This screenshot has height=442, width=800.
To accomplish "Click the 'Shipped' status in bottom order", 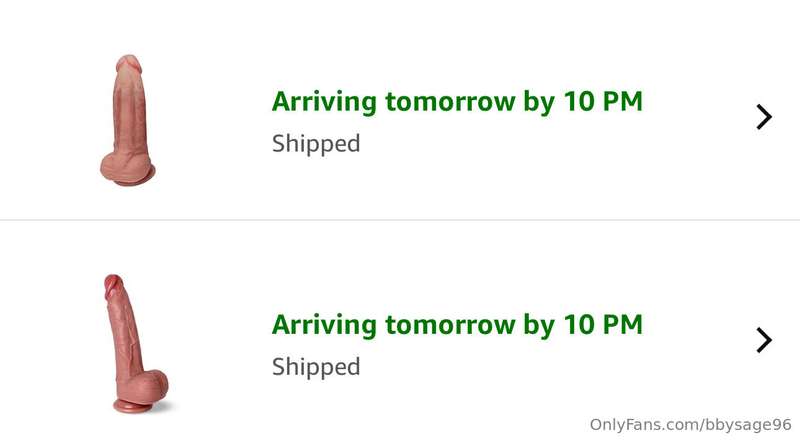I will pyautogui.click(x=316, y=366).
